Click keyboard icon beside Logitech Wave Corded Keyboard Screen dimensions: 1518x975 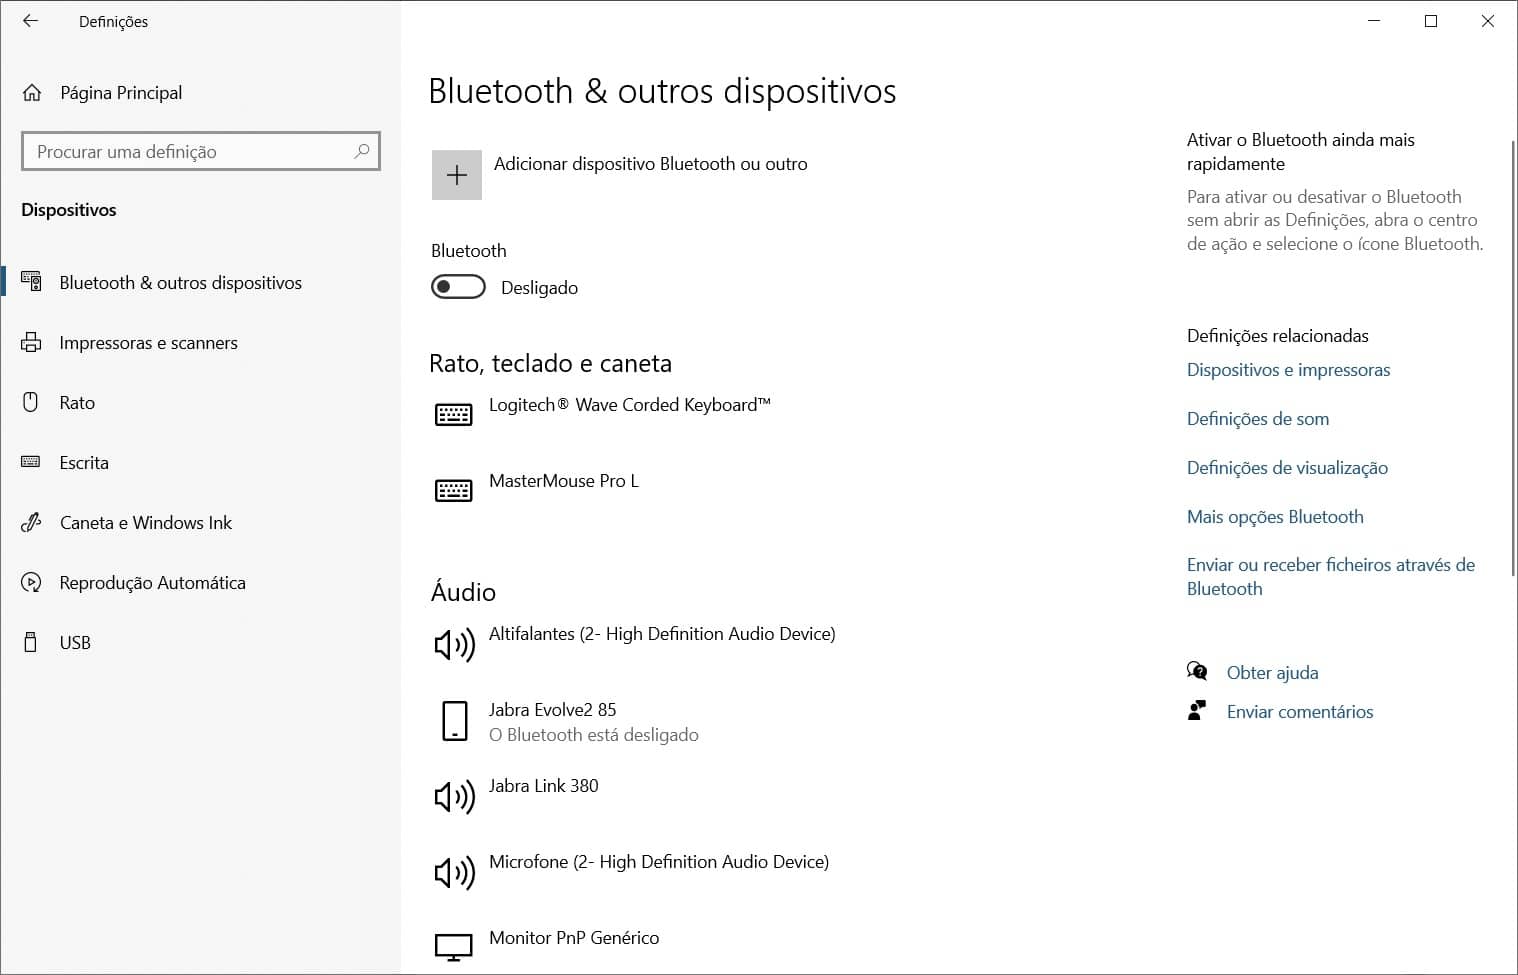click(454, 413)
